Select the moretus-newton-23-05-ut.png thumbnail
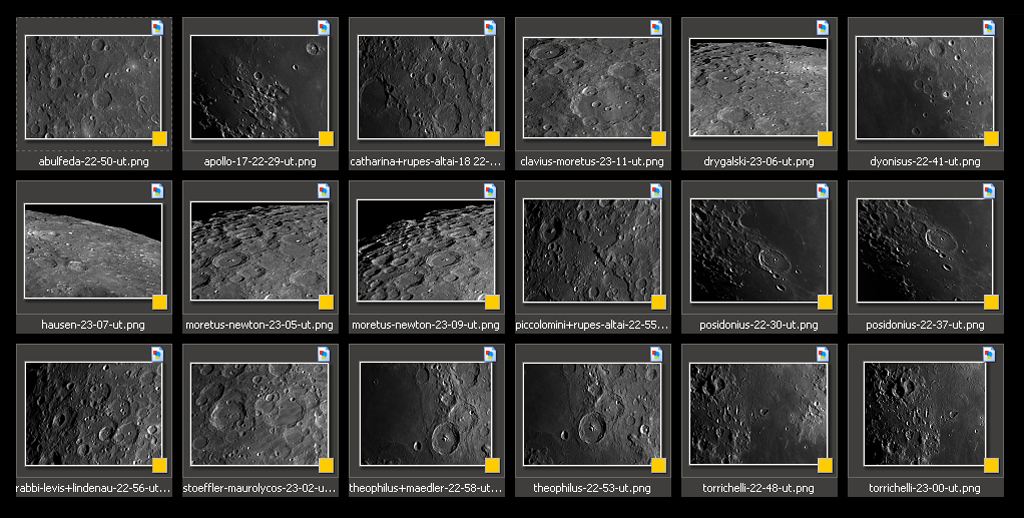The image size is (1024, 518). click(x=259, y=250)
